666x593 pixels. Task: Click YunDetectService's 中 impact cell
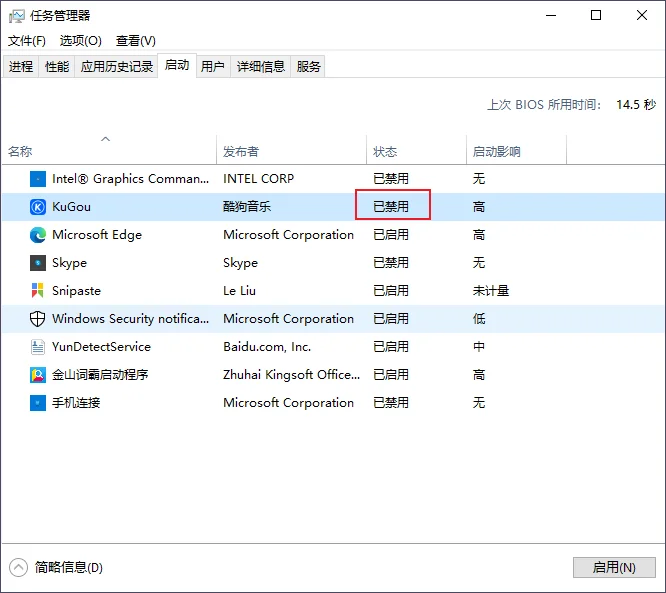tap(479, 347)
